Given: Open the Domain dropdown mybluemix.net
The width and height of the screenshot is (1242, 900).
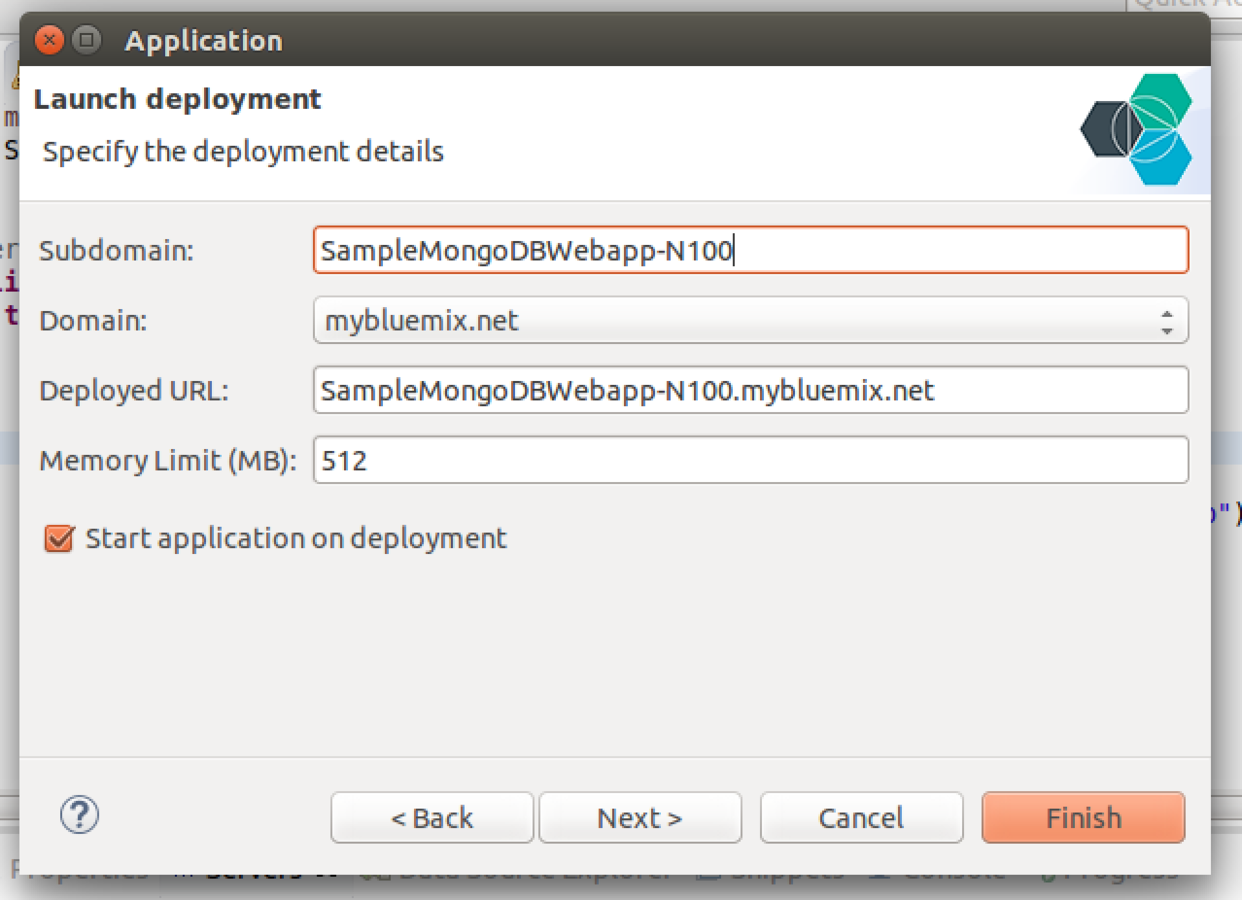Looking at the screenshot, I should (x=751, y=320).
